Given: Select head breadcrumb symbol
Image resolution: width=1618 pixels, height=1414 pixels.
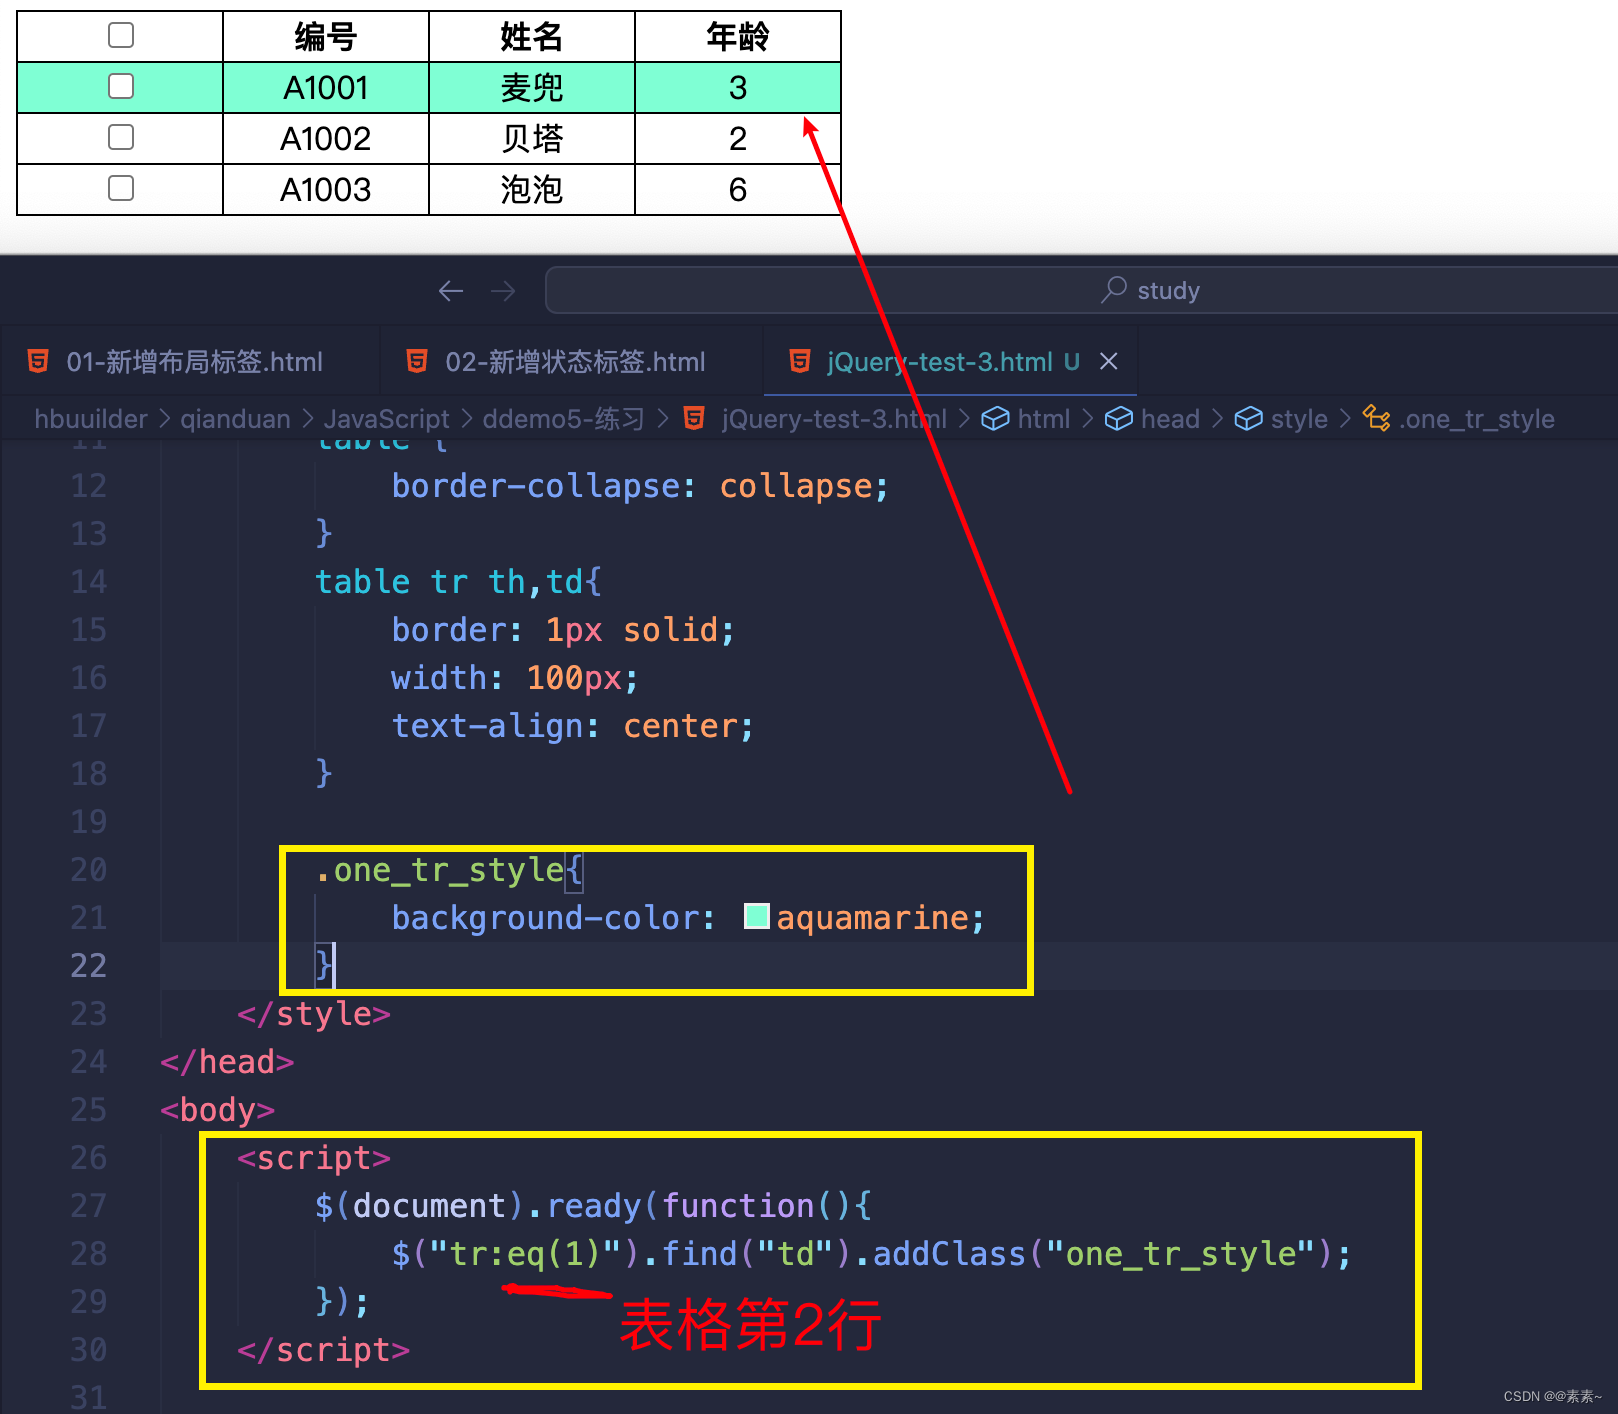Looking at the screenshot, I should click(1170, 419).
